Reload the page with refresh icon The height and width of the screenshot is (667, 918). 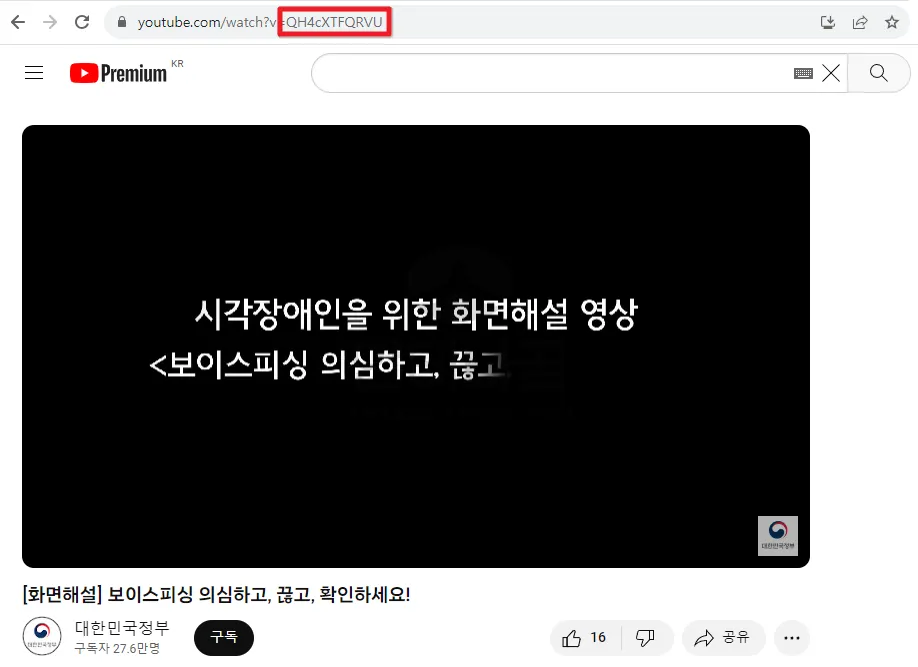pyautogui.click(x=82, y=21)
